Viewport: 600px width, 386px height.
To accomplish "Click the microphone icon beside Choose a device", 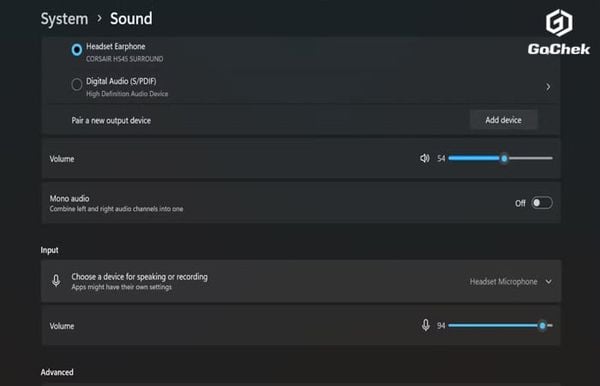I will (x=56, y=281).
